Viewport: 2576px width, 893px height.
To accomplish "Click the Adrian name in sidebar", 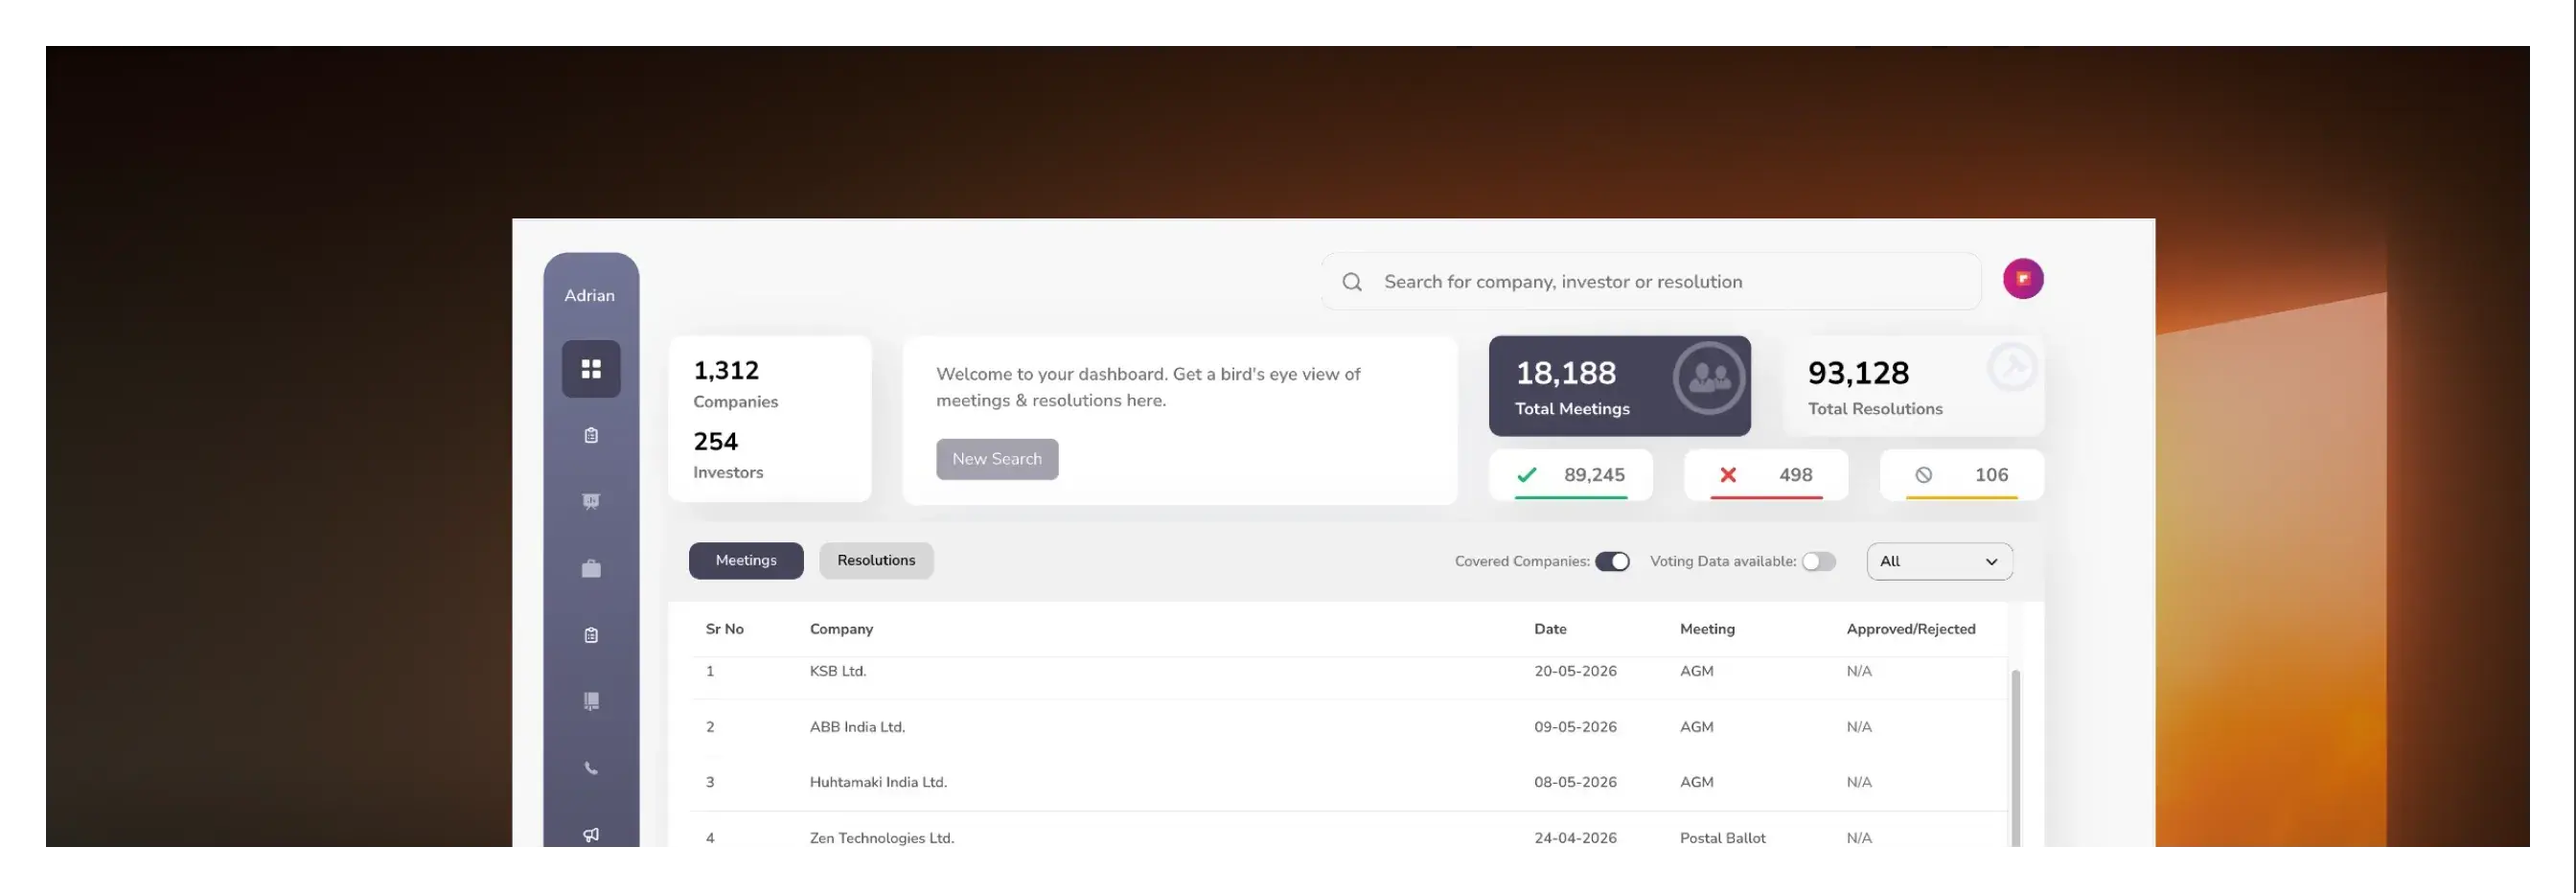I will point(589,296).
